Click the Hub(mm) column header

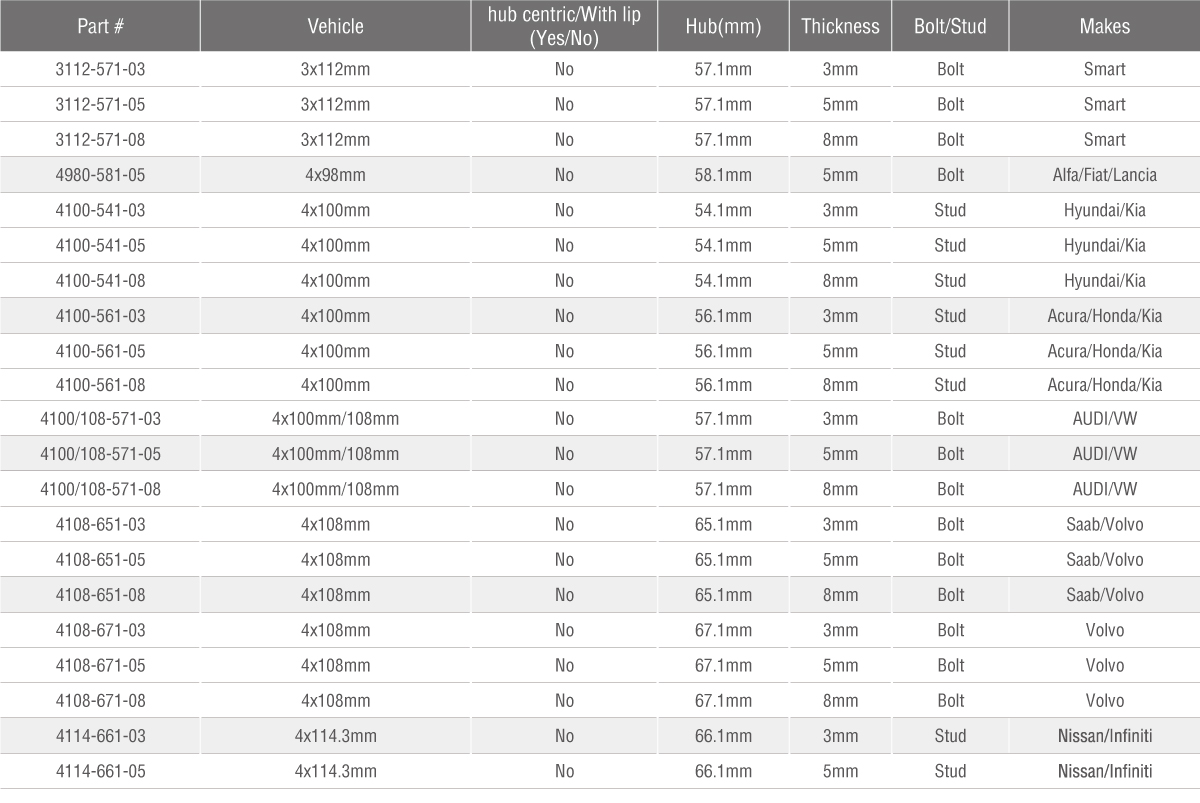click(724, 26)
